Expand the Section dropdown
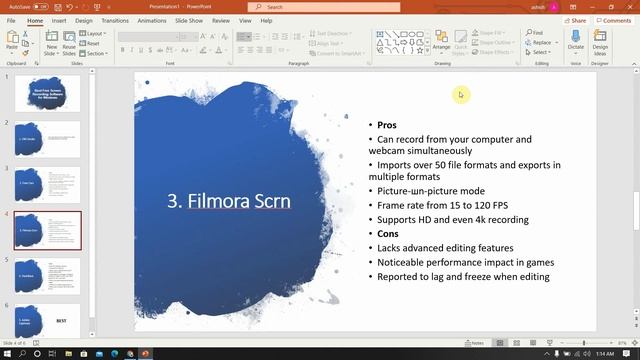640x360 pixels. 93,53
